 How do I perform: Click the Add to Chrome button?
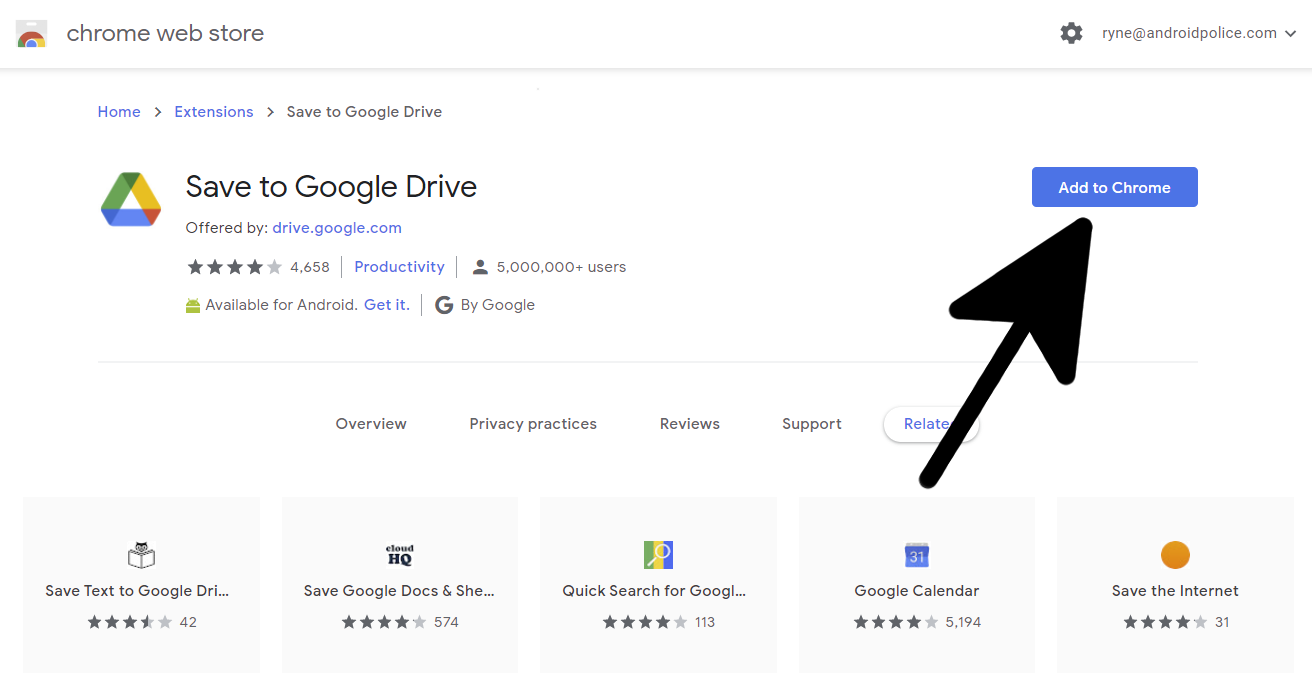[x=1114, y=187]
